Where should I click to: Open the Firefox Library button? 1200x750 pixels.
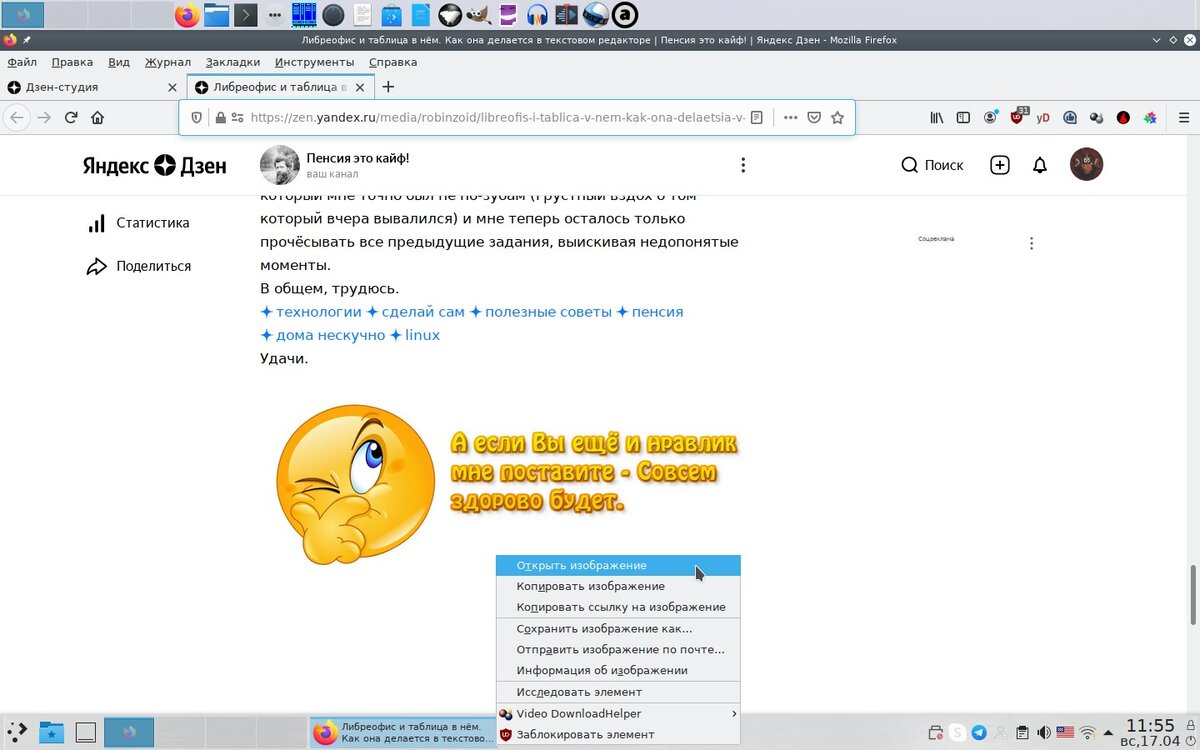point(937,117)
